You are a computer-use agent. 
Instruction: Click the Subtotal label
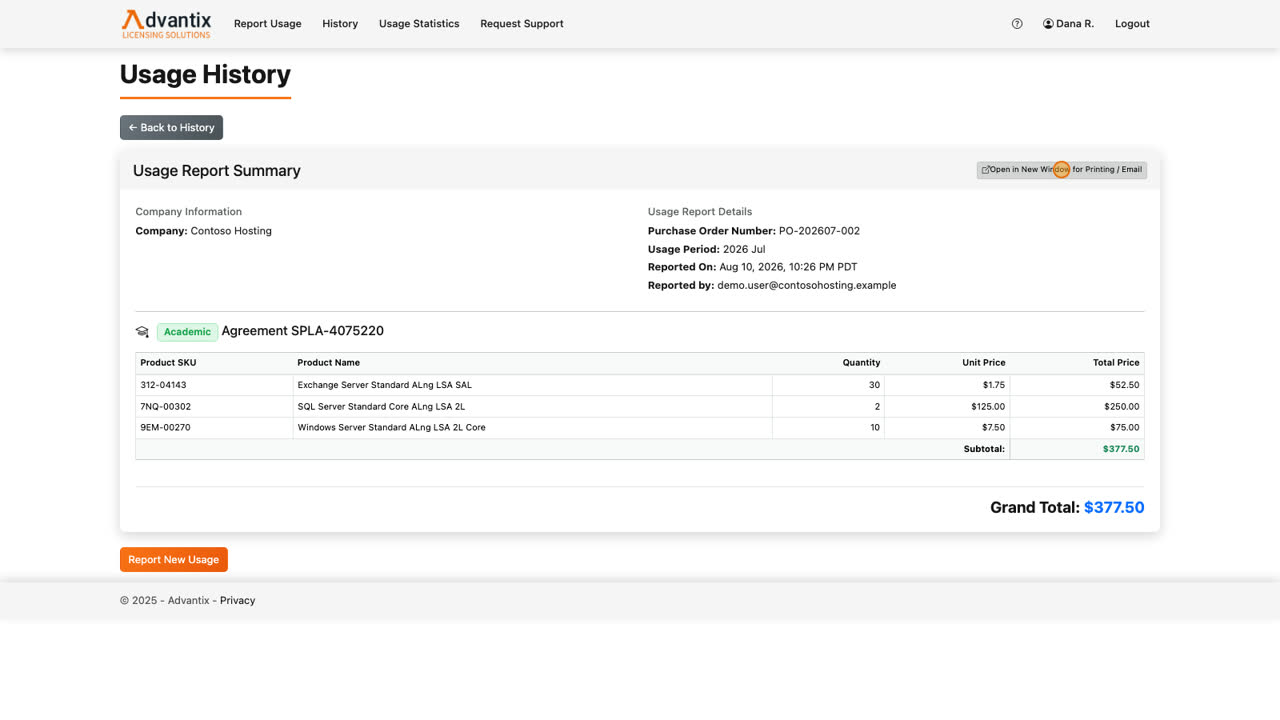pyautogui.click(x=984, y=449)
